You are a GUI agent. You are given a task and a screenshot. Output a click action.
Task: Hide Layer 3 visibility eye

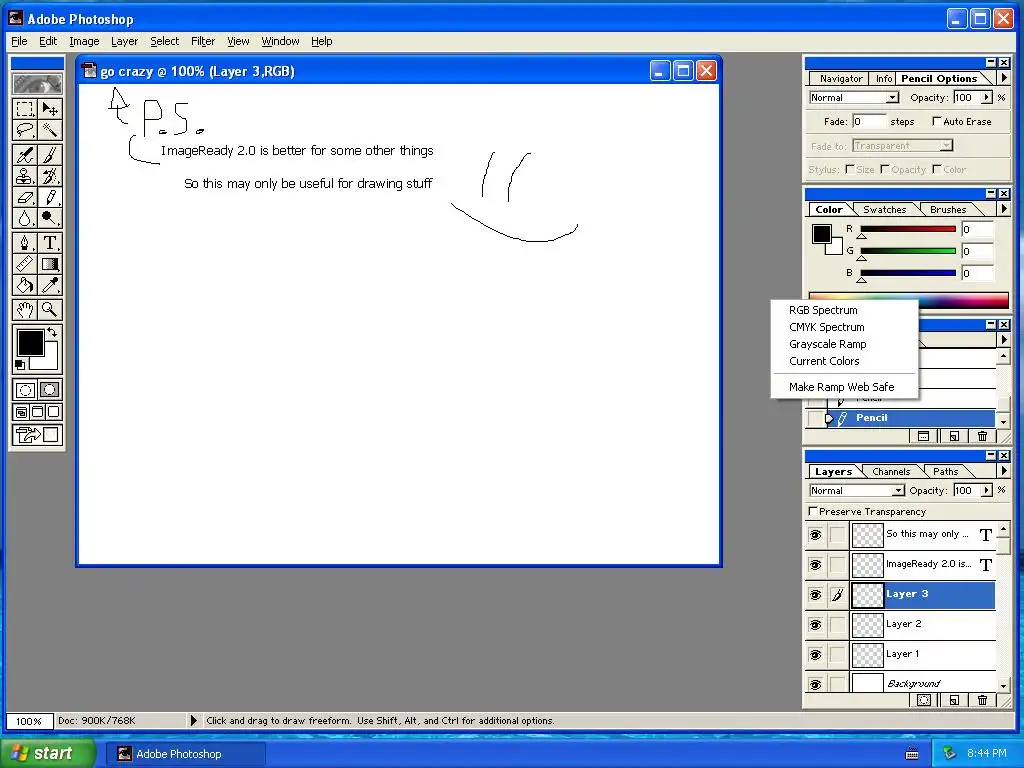point(816,594)
